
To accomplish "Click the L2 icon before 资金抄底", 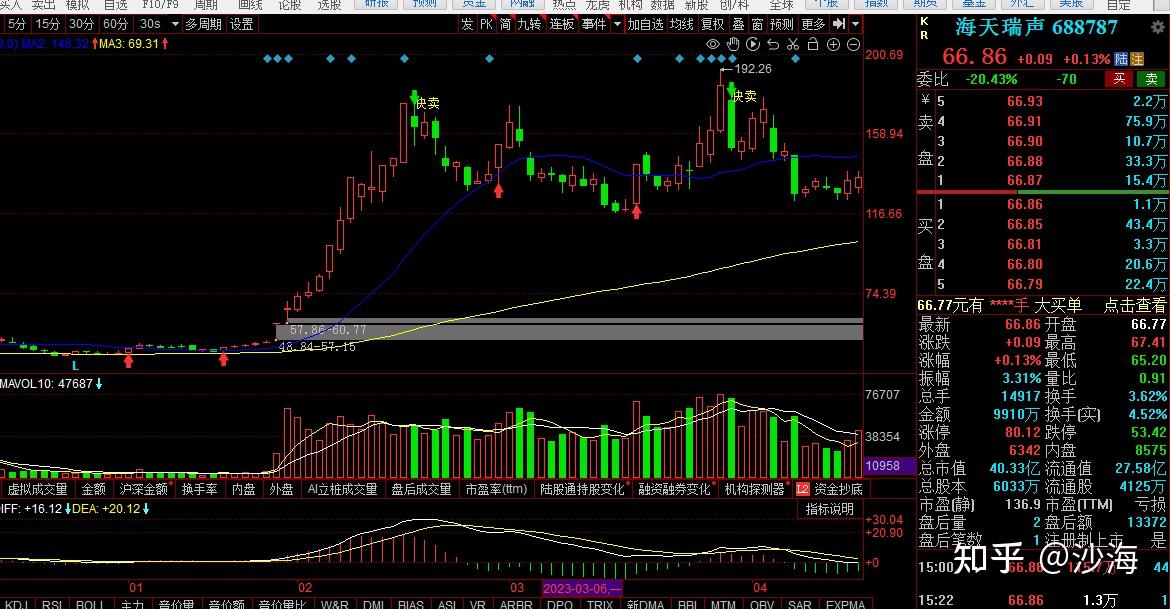I will coord(803,490).
